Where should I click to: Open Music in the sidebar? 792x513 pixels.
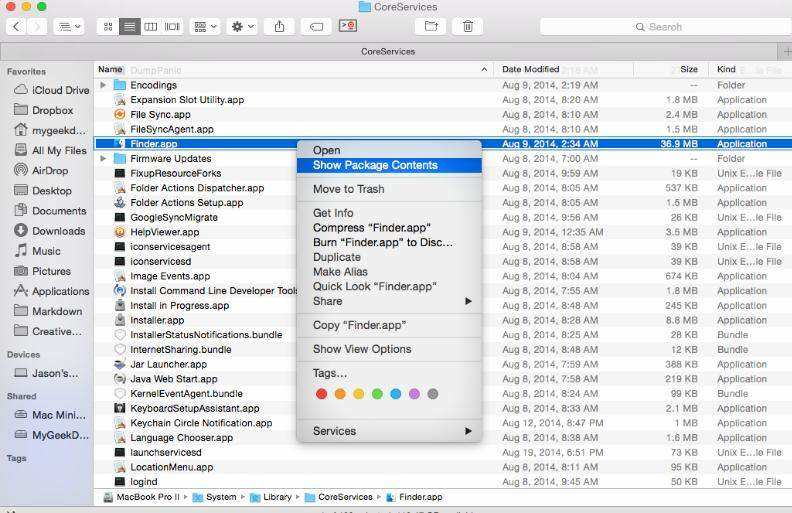pyautogui.click(x=37, y=251)
